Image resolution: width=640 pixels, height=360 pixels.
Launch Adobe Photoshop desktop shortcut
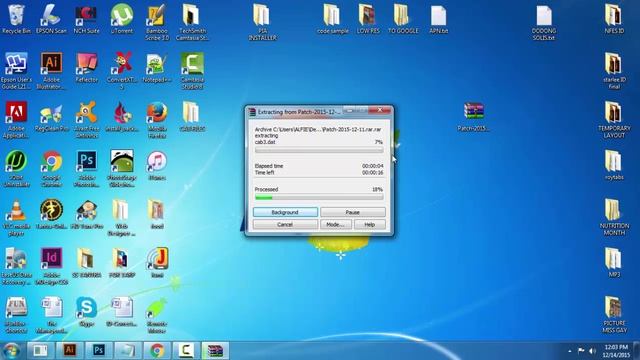click(x=86, y=169)
